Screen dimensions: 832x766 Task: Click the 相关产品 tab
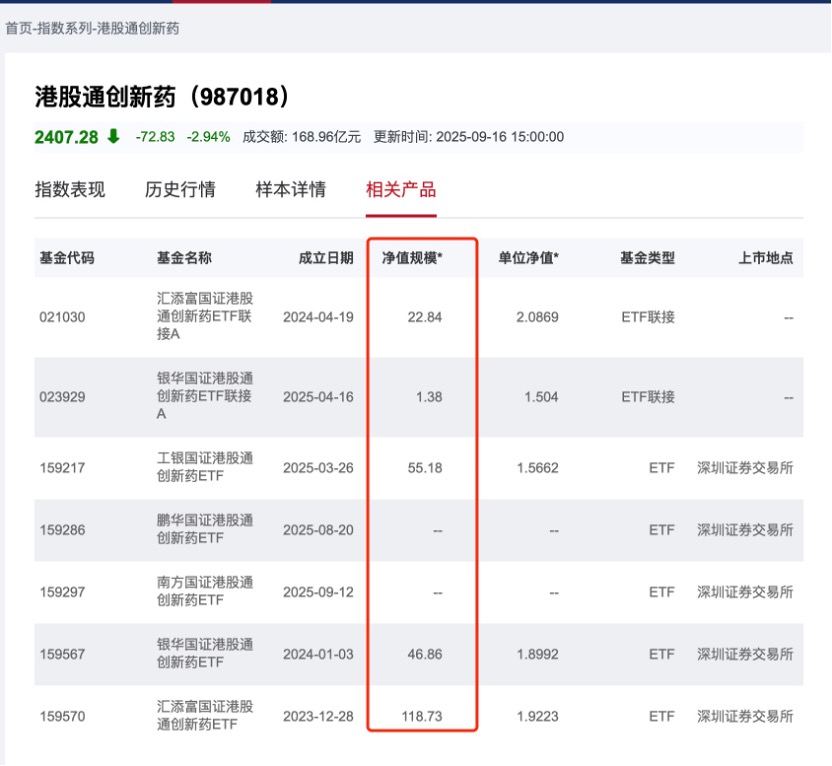(x=401, y=190)
